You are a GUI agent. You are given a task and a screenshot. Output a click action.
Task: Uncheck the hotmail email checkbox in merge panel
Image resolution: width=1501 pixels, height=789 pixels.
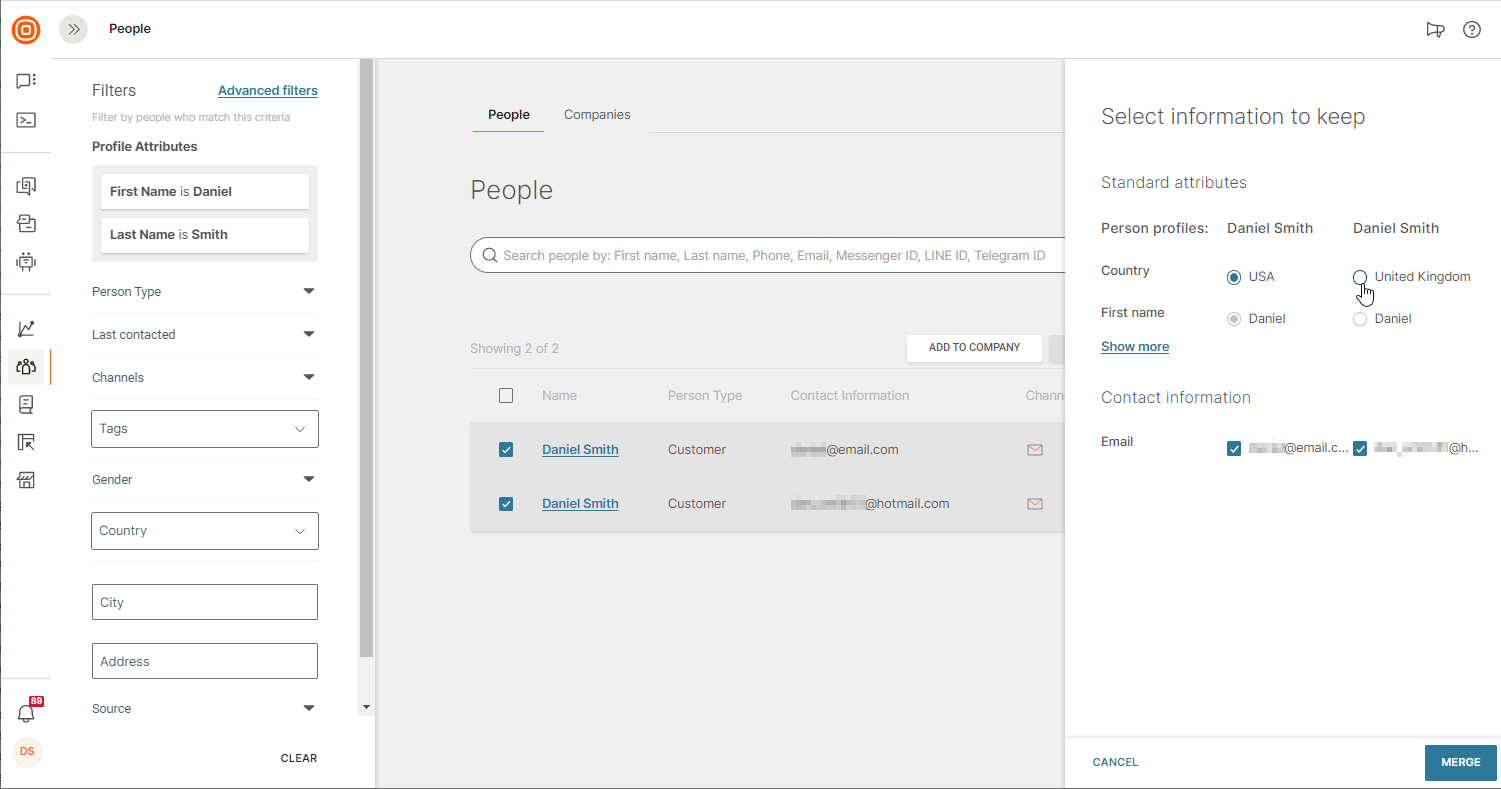pyautogui.click(x=1360, y=449)
